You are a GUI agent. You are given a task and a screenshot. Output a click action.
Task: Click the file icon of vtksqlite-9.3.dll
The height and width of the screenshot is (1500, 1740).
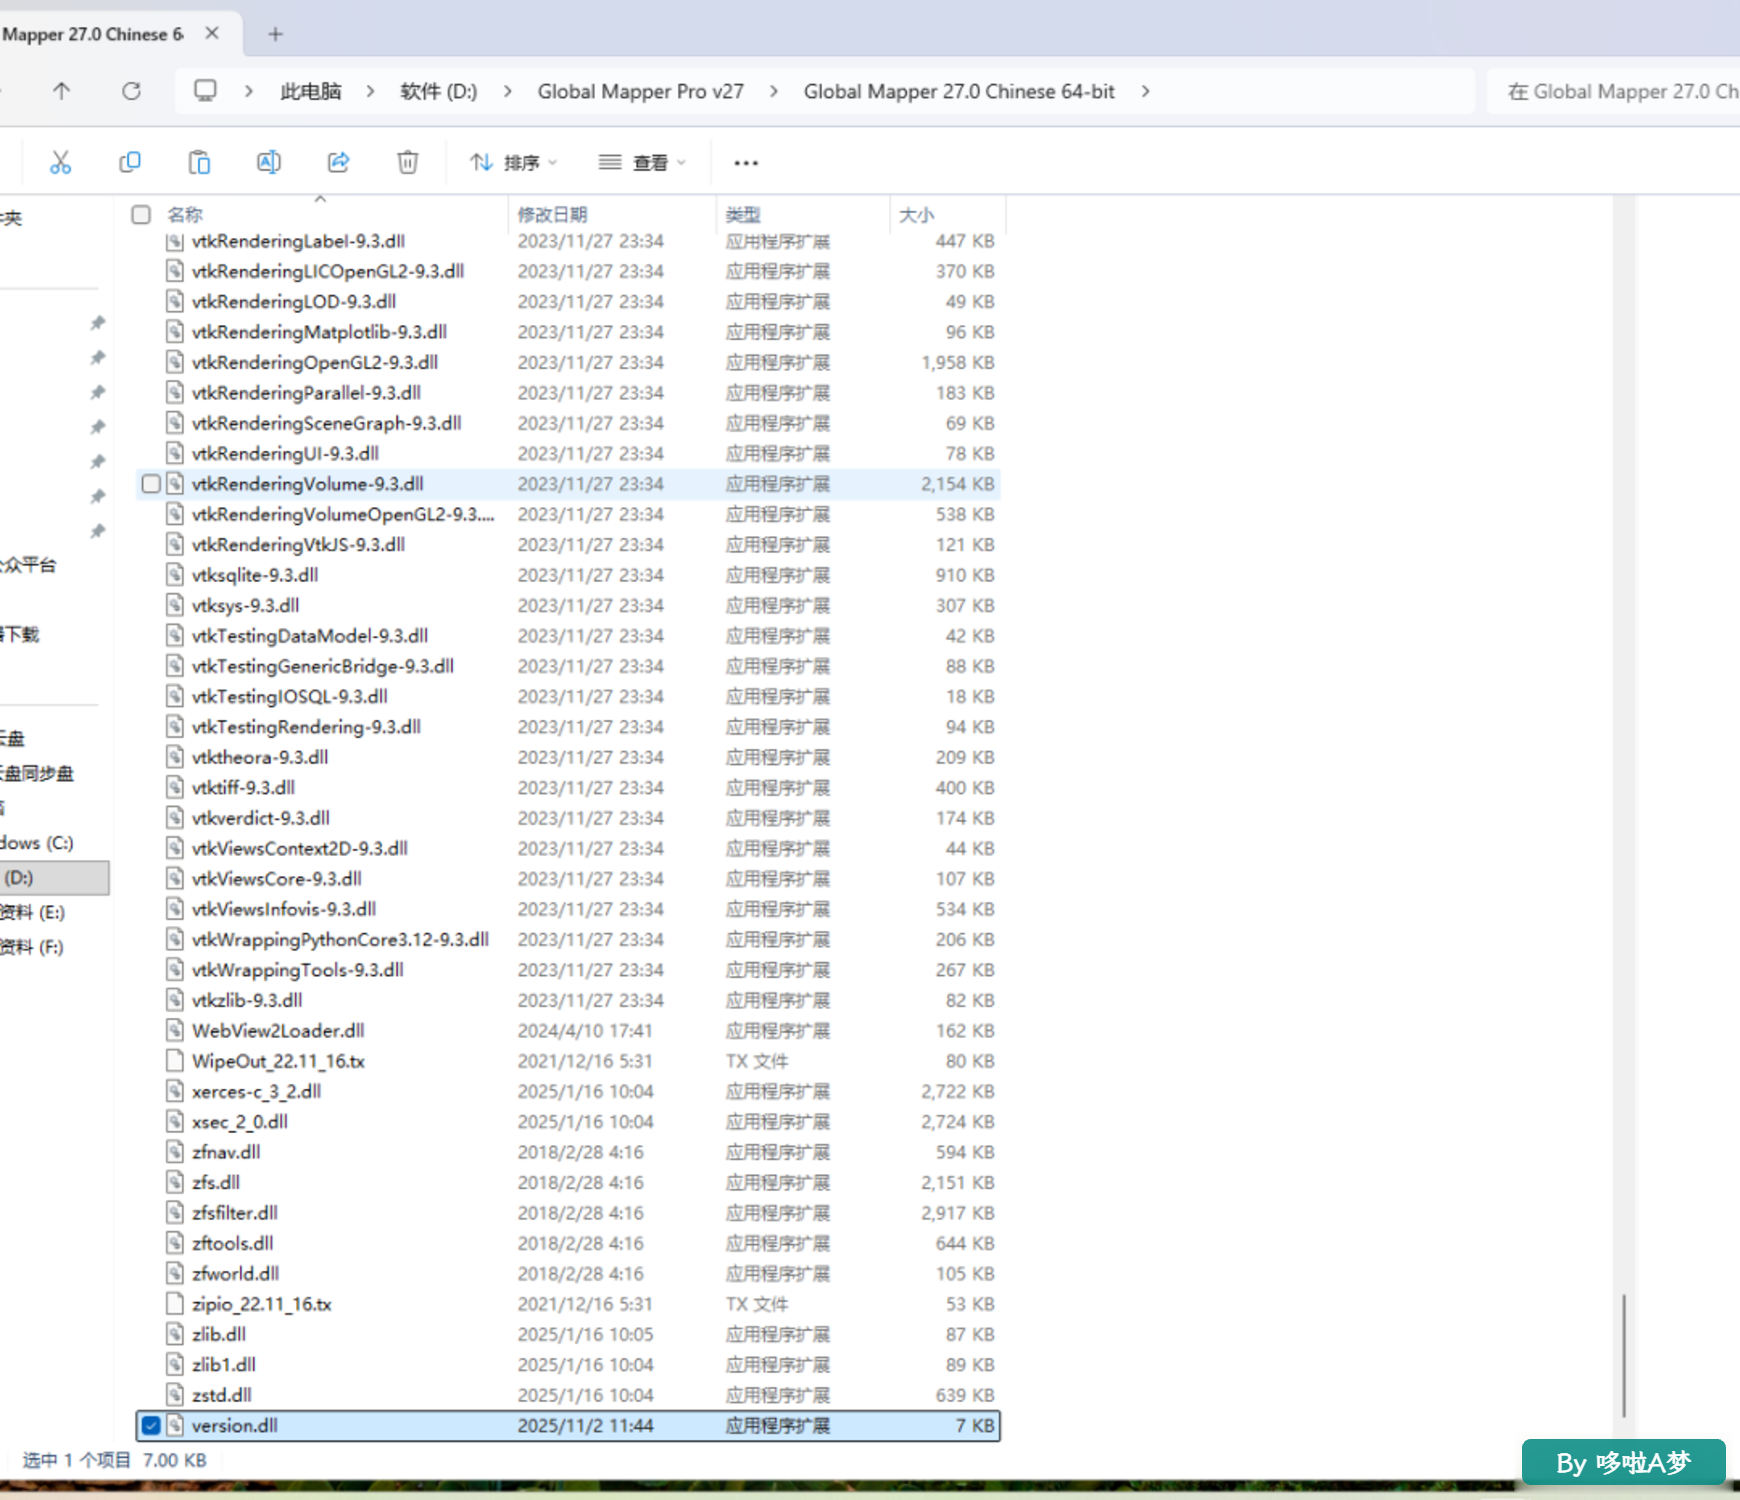[175, 575]
